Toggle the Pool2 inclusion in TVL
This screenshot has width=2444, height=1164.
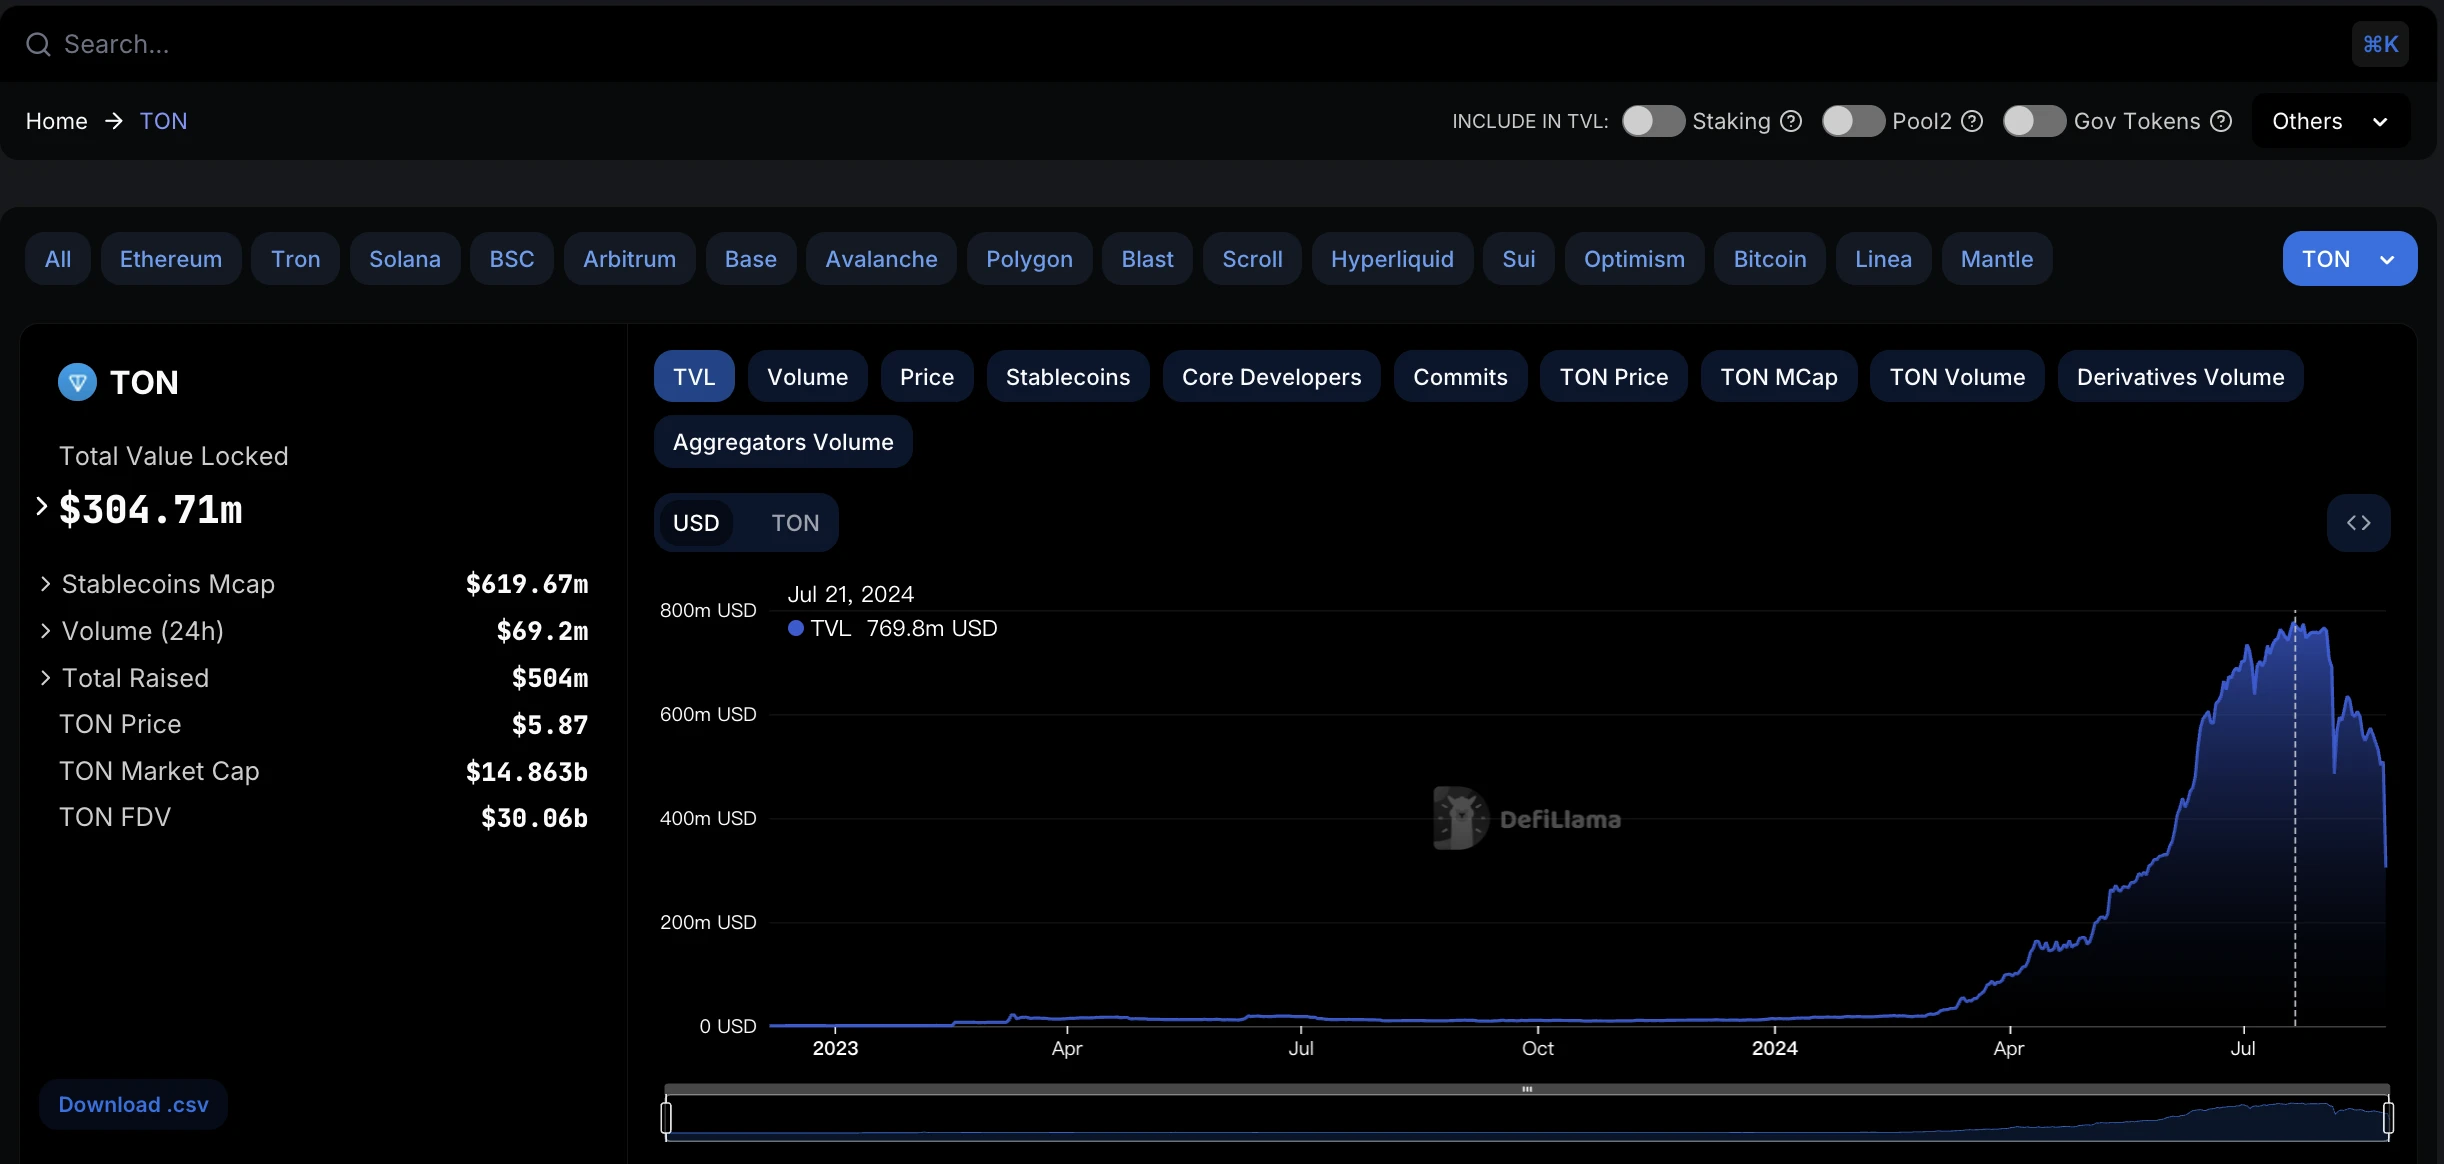point(1853,118)
